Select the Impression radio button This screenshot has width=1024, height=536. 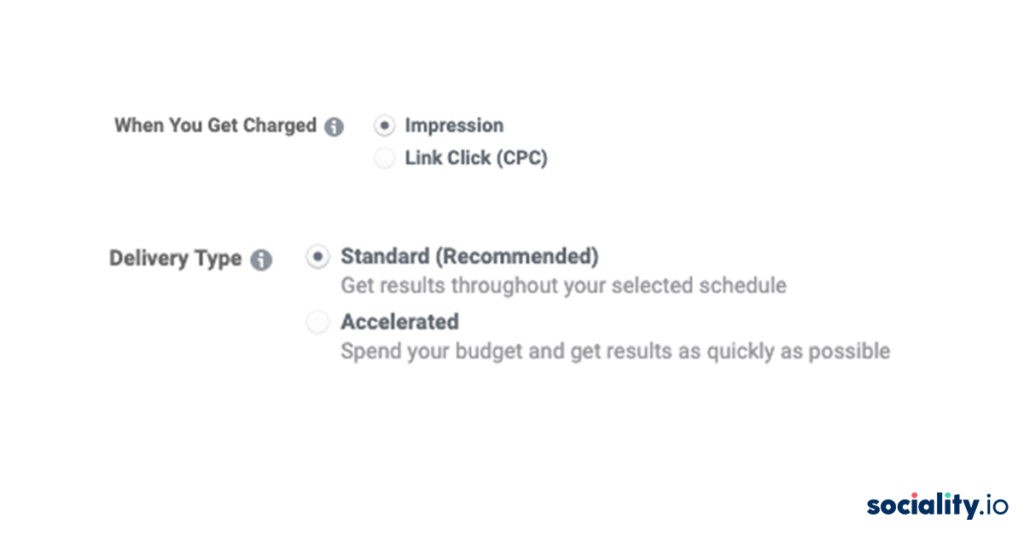(384, 125)
